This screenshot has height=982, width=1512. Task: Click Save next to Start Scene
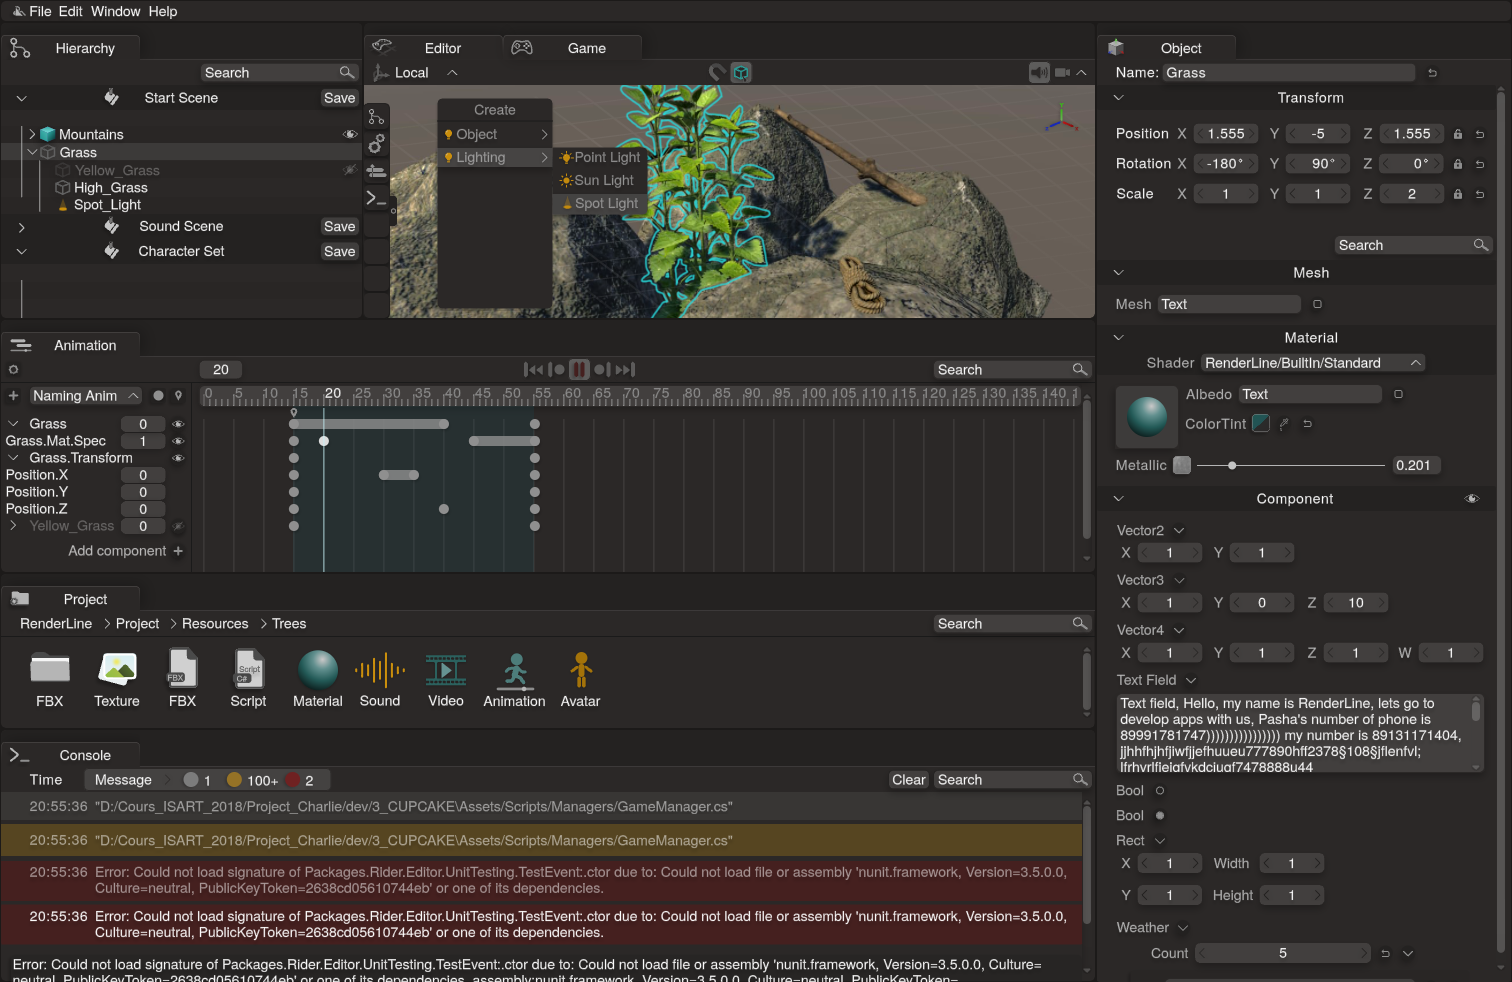339,98
